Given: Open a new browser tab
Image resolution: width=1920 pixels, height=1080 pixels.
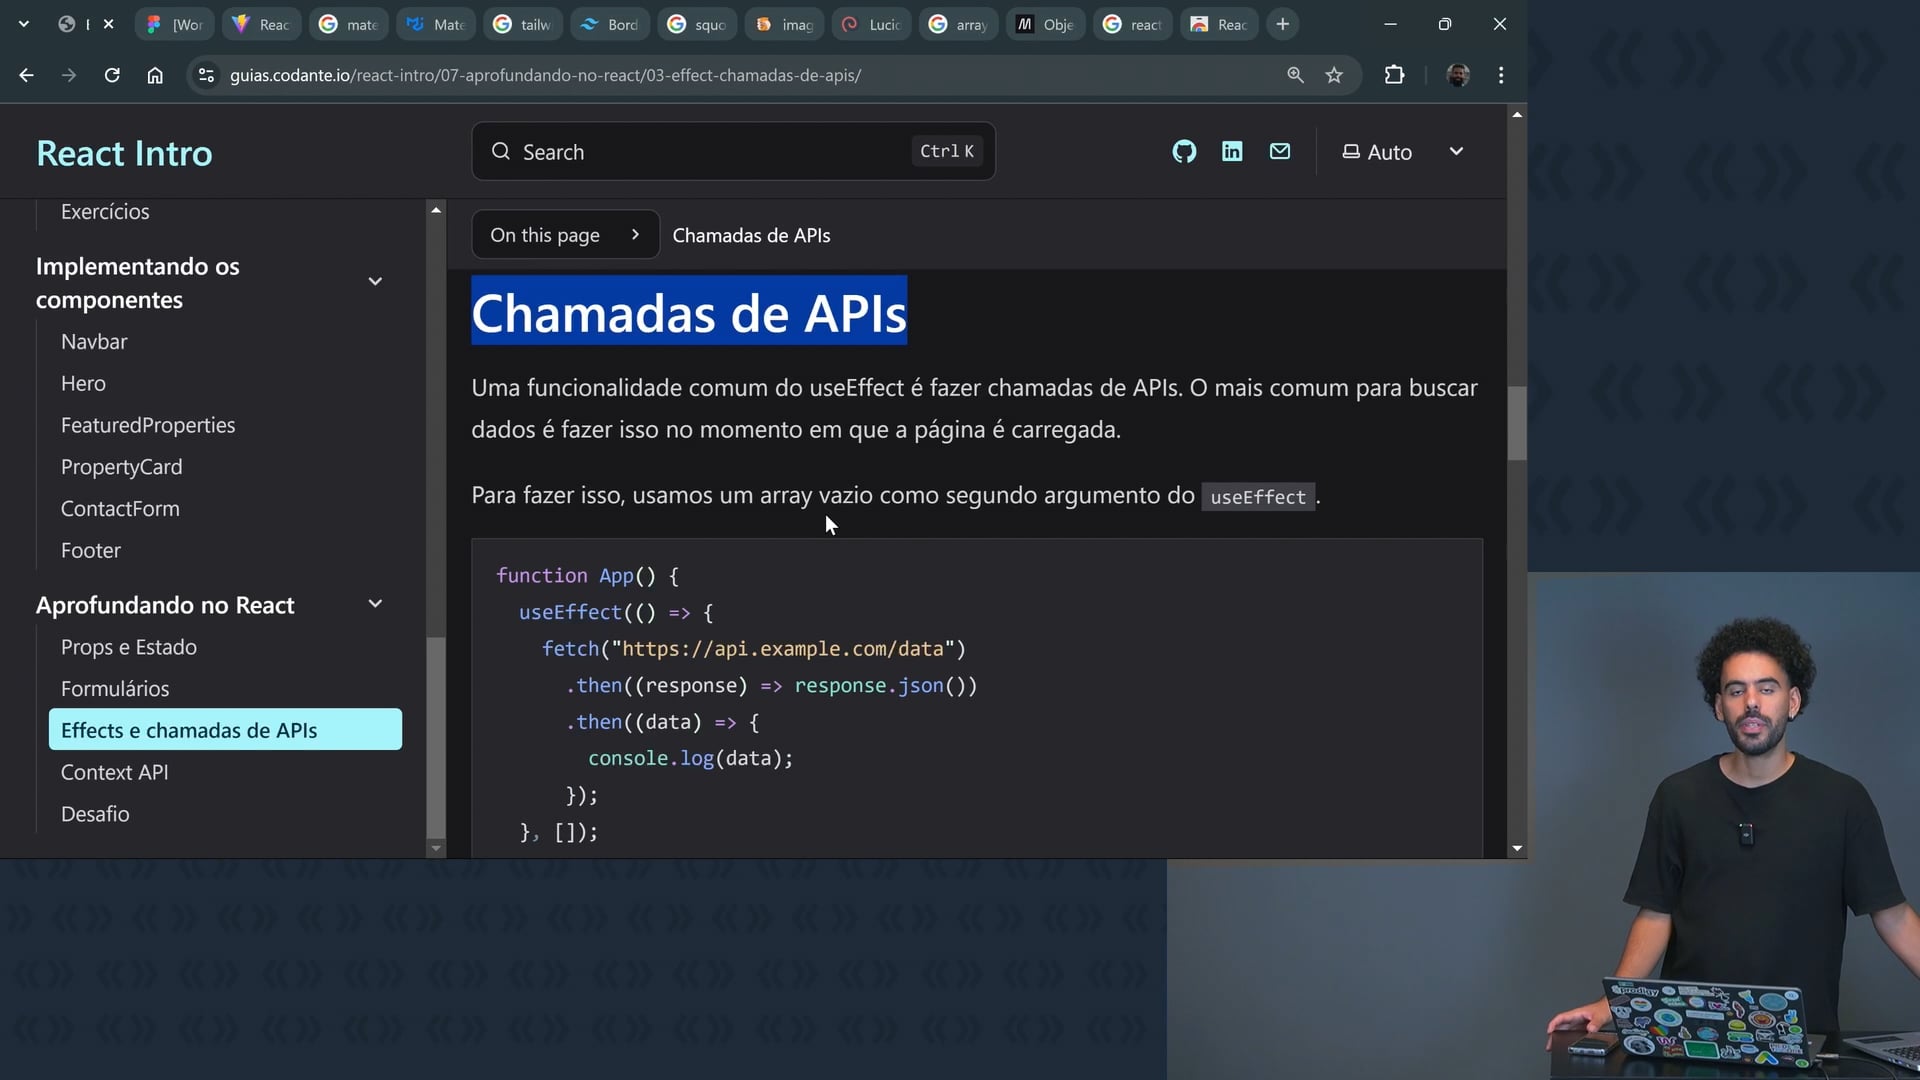Looking at the screenshot, I should 1283,24.
